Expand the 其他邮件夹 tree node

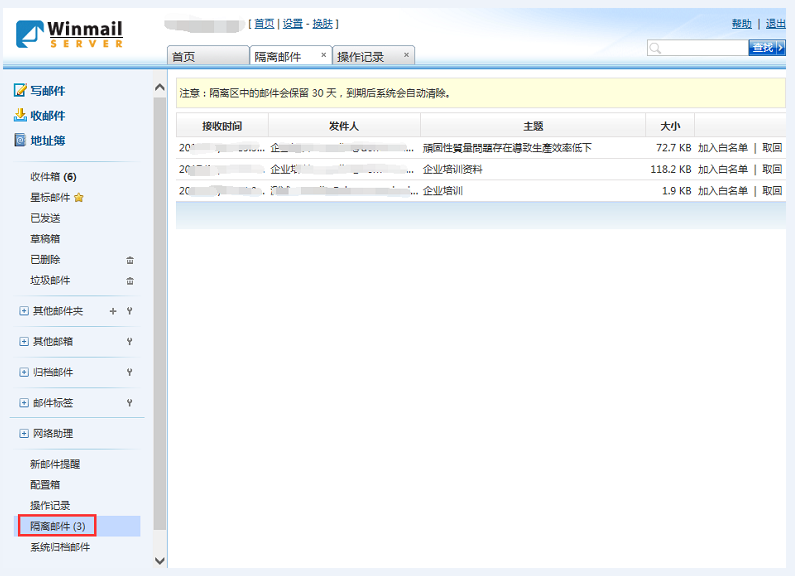pyautogui.click(x=24, y=311)
